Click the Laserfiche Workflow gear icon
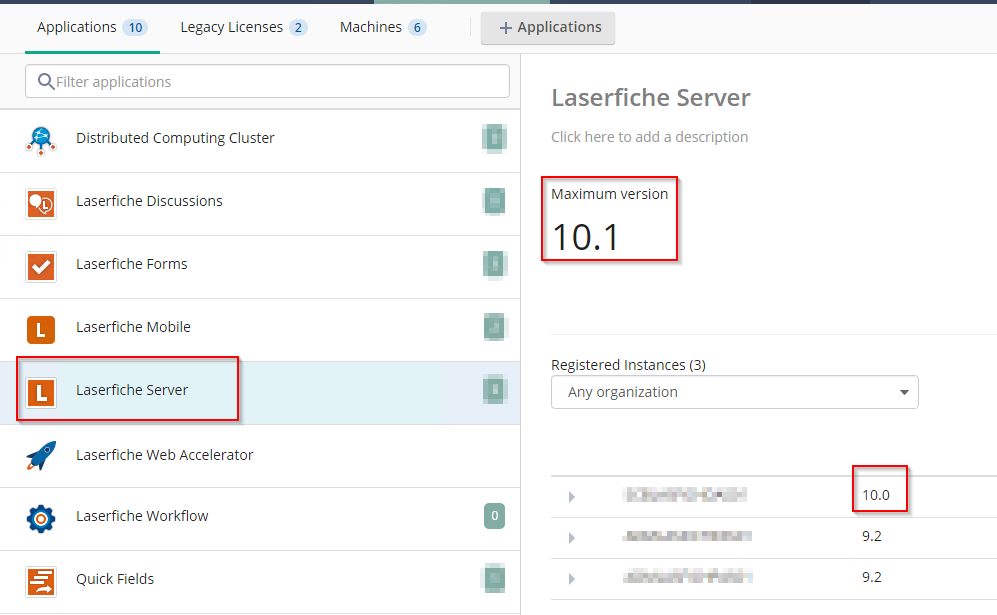 (41, 518)
